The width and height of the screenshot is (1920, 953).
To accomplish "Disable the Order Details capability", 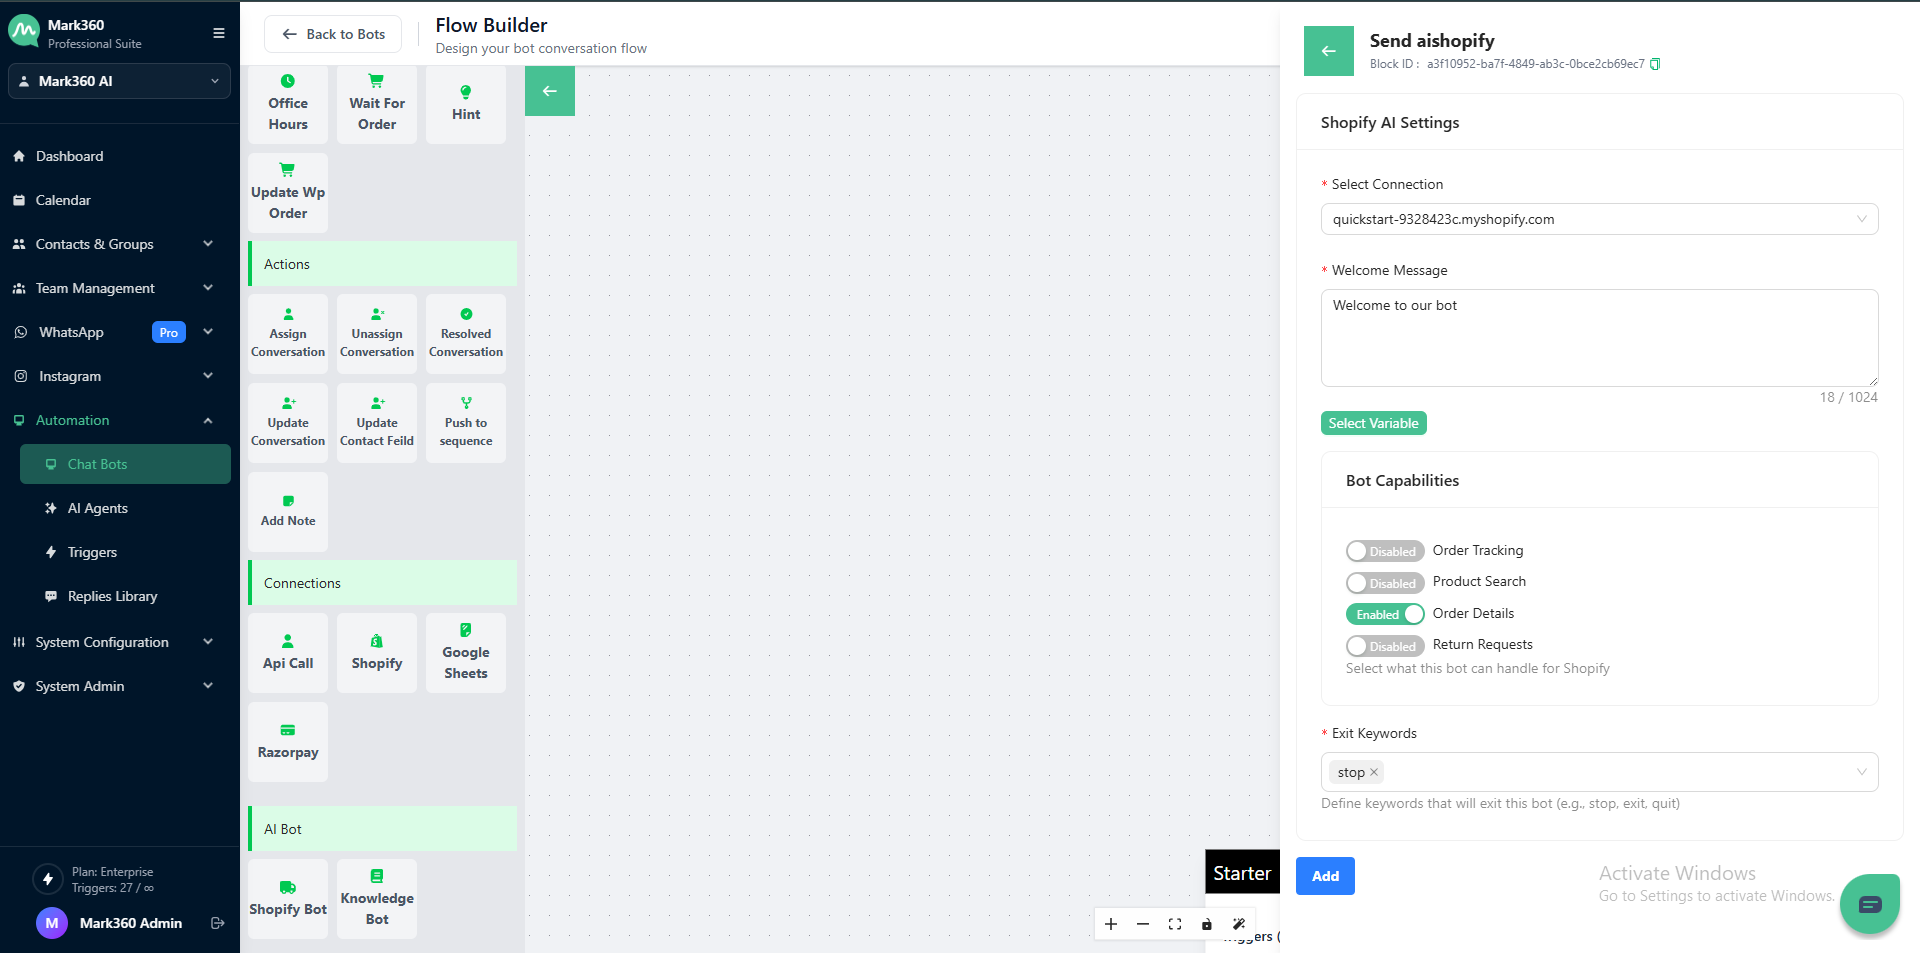I will pyautogui.click(x=1384, y=614).
